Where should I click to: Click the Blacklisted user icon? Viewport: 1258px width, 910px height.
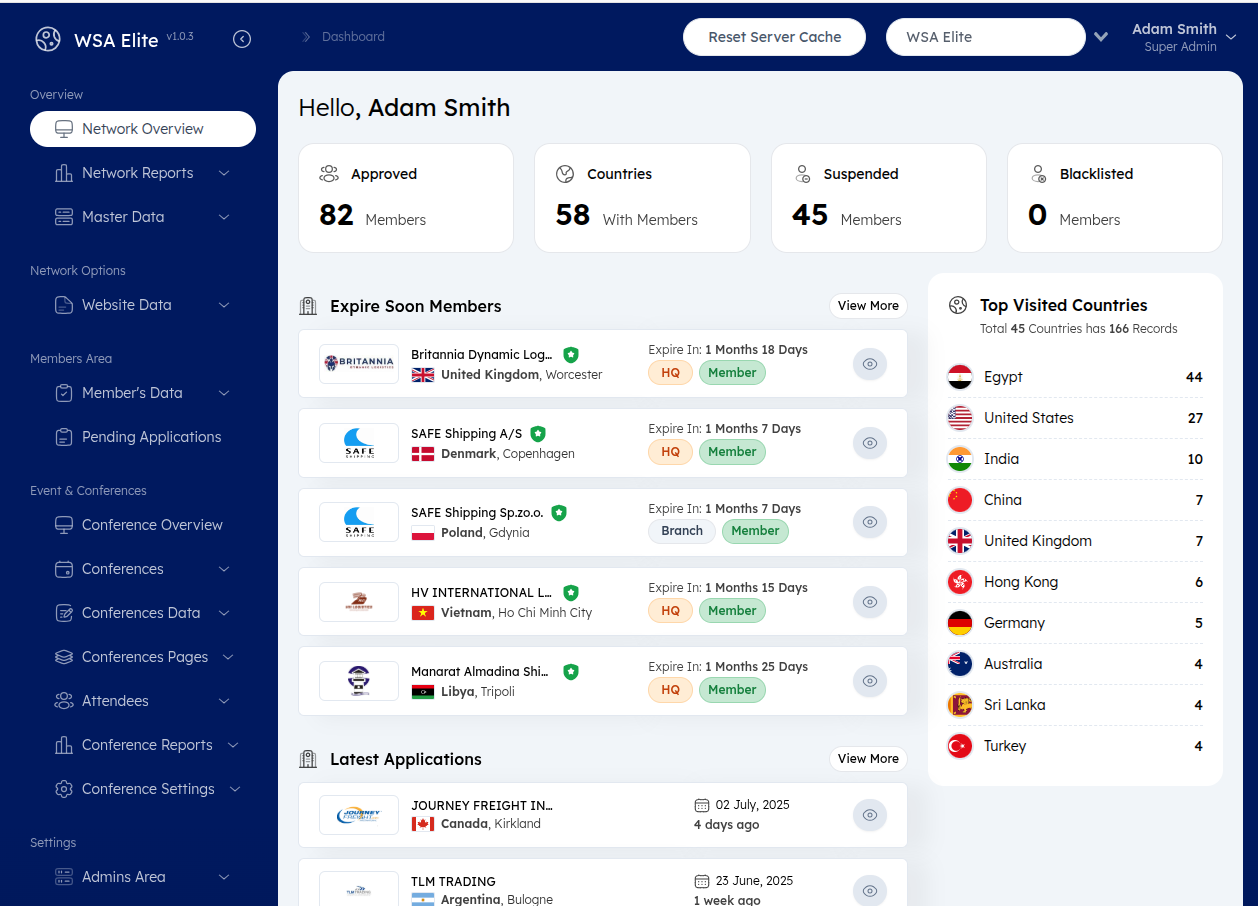[x=1038, y=174]
